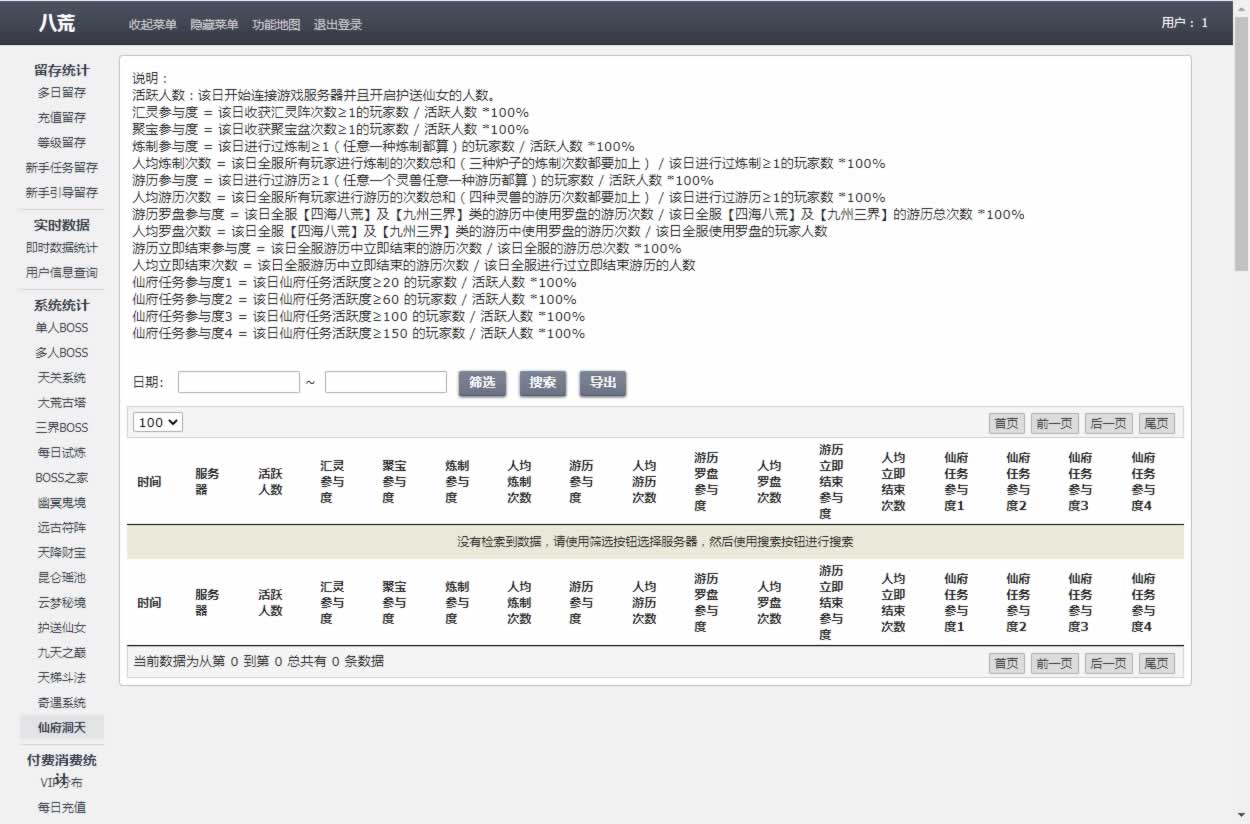Viewport: 1250px width, 824px height.
Task: Collapse the 留存统计 sidebar section
Action: click(61, 70)
